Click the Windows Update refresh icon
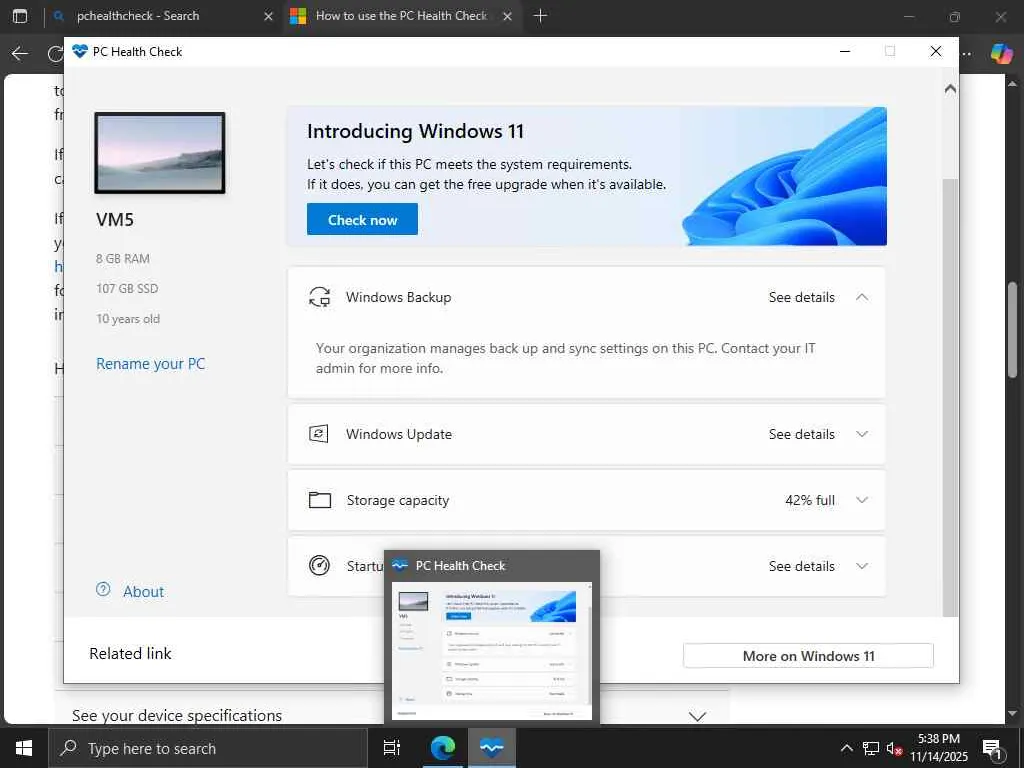Image resolution: width=1024 pixels, height=768 pixels. (x=319, y=434)
